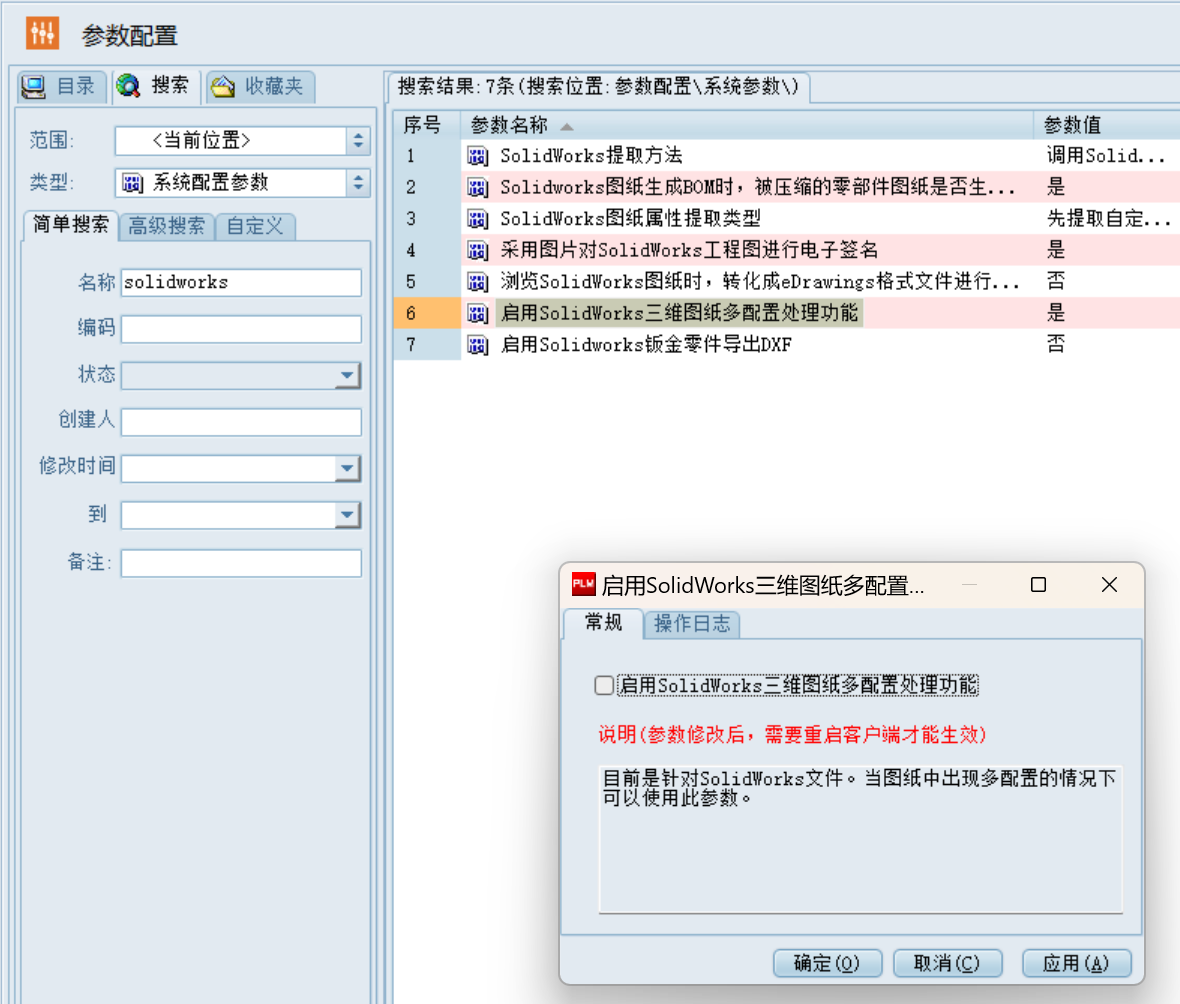
Task: Click the 搜索 tab magnifier icon
Action: point(129,86)
